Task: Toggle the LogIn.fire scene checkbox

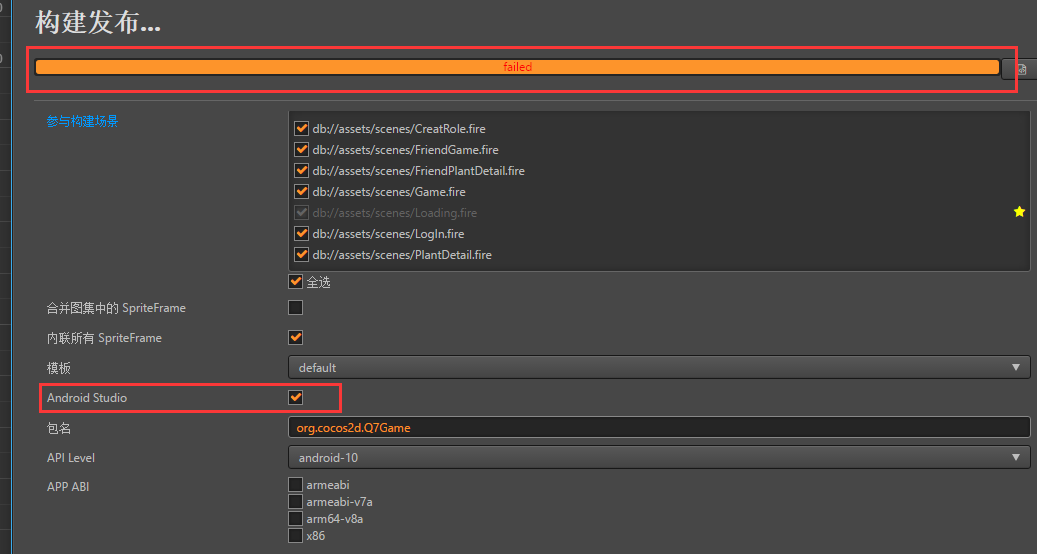Action: (302, 233)
